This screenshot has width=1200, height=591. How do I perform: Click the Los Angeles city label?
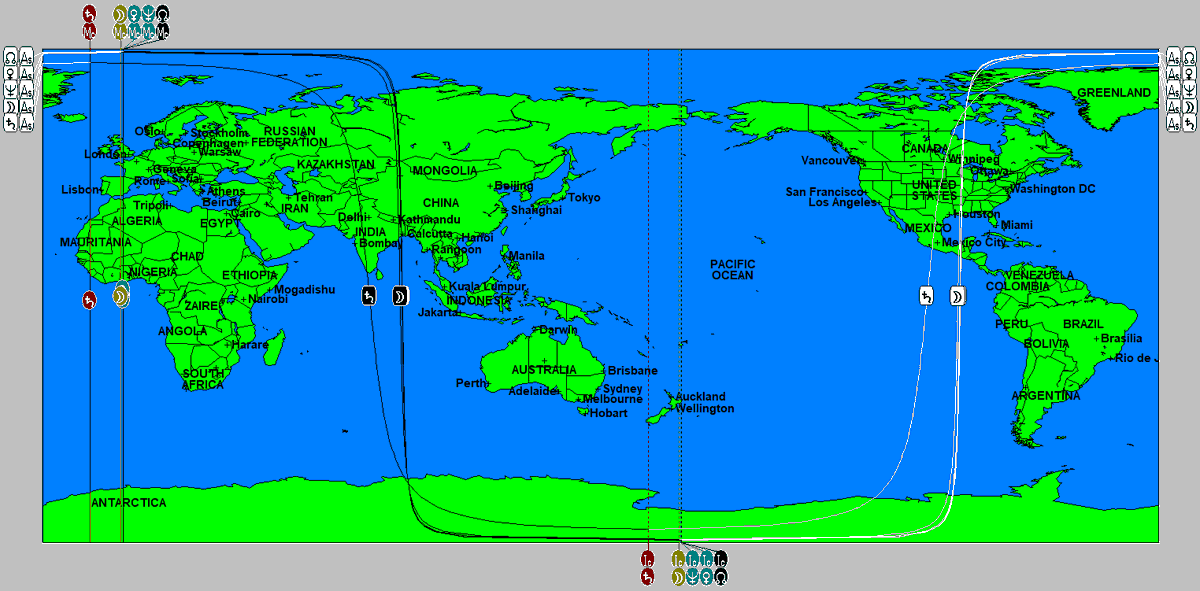[x=842, y=202]
